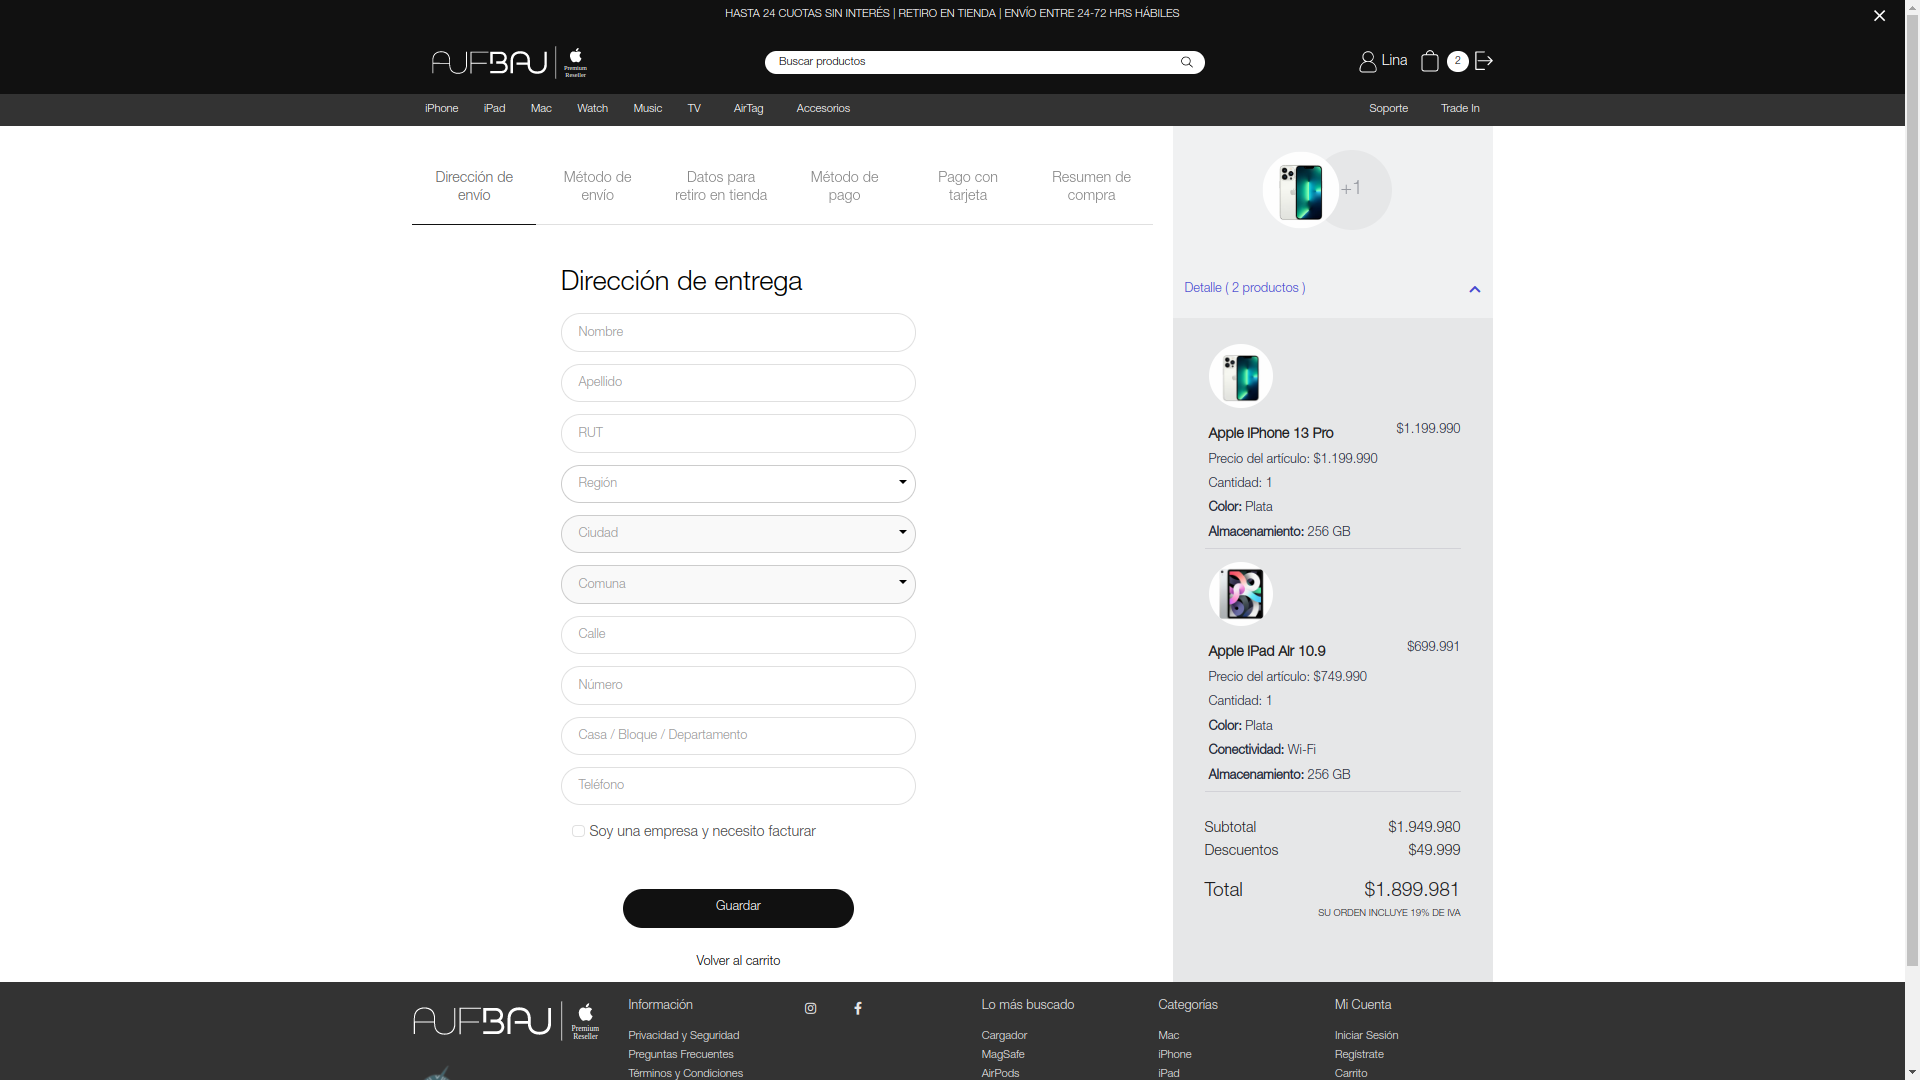Focus the Casa / Bloque / Departamento field

(738, 735)
